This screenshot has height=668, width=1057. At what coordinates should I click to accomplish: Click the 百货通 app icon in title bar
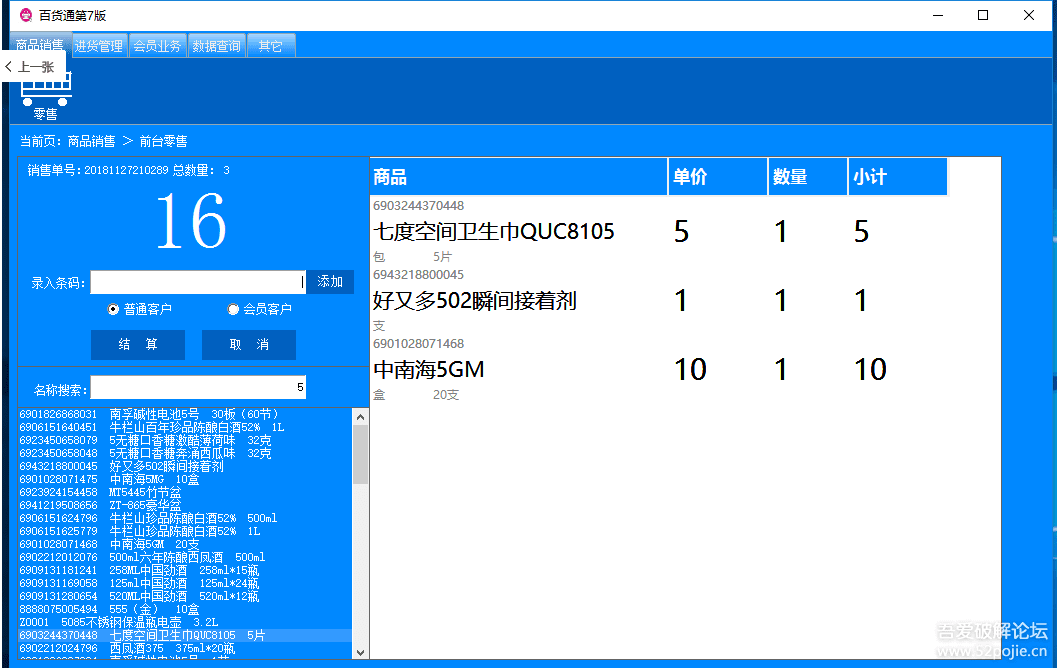tap(26, 15)
